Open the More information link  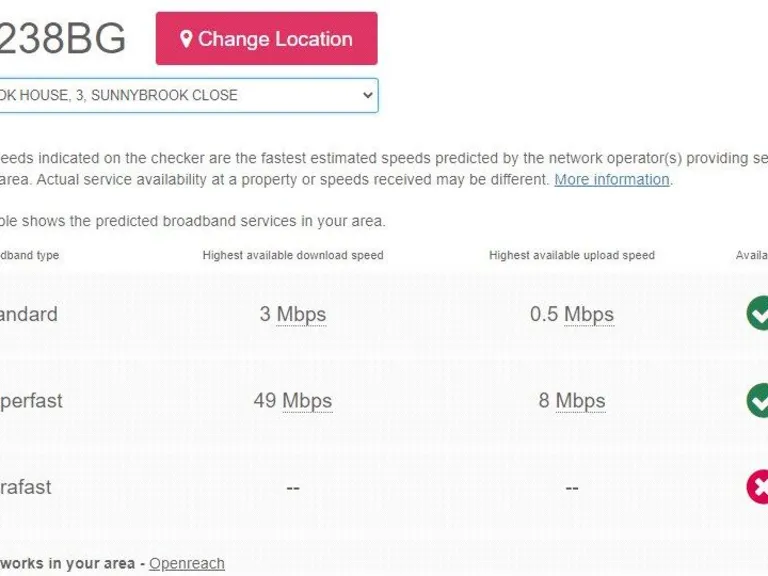[612, 180]
